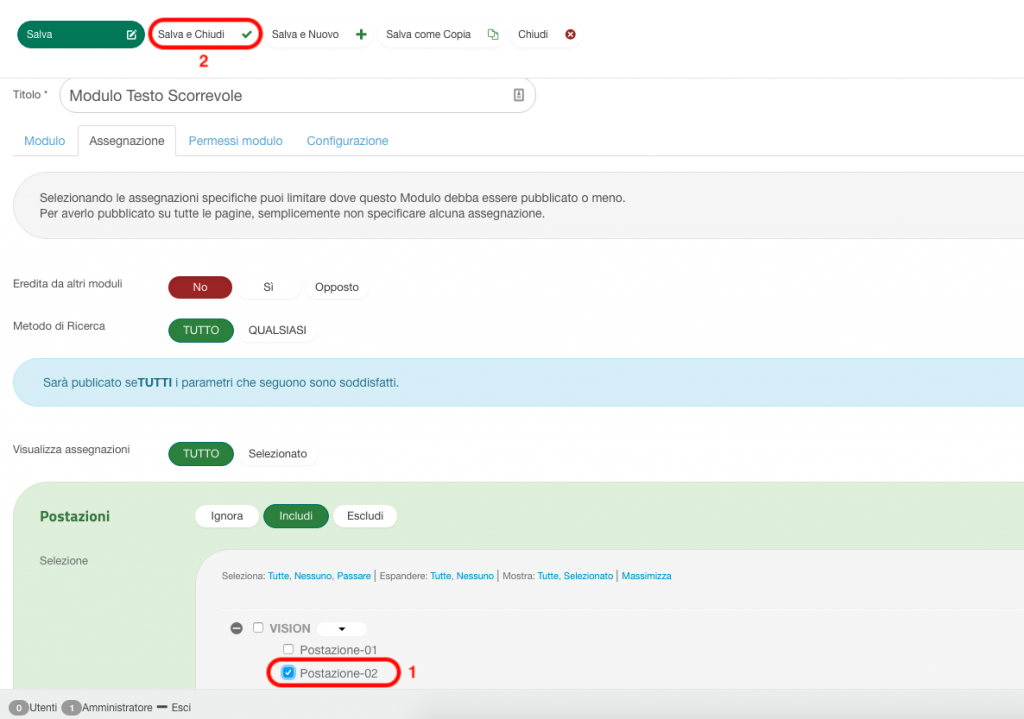This screenshot has height=719, width=1024.
Task: Check the Postazione-01 checkbox
Action: pos(288,649)
